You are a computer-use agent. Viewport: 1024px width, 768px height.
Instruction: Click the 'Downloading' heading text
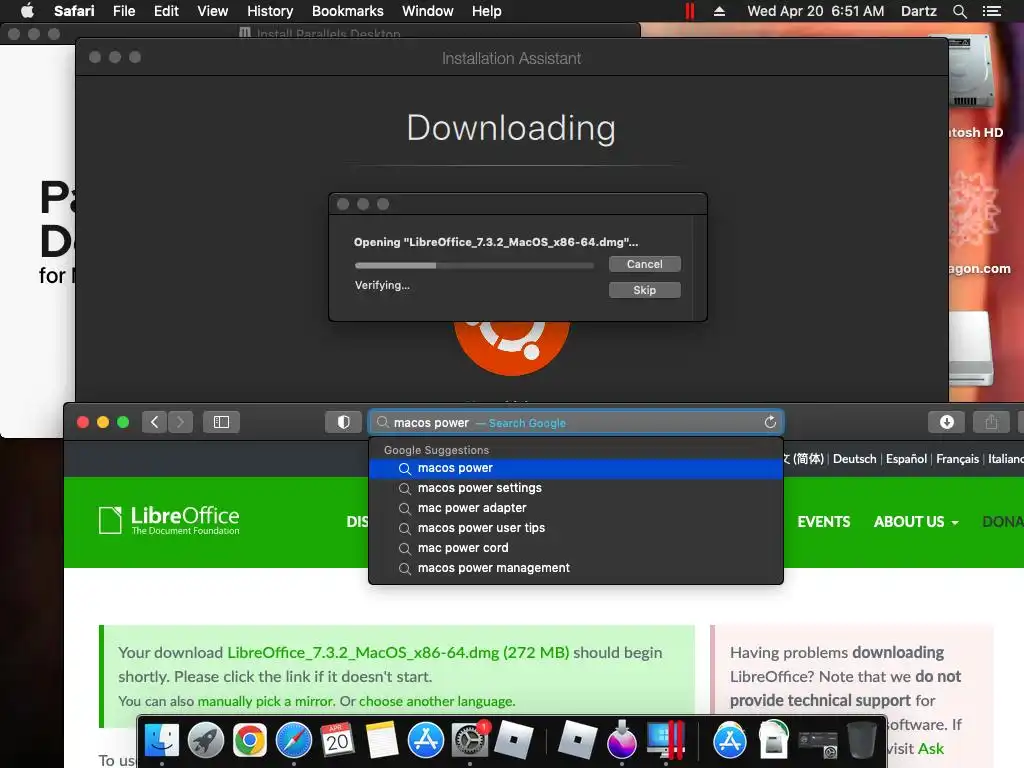pyautogui.click(x=511, y=129)
